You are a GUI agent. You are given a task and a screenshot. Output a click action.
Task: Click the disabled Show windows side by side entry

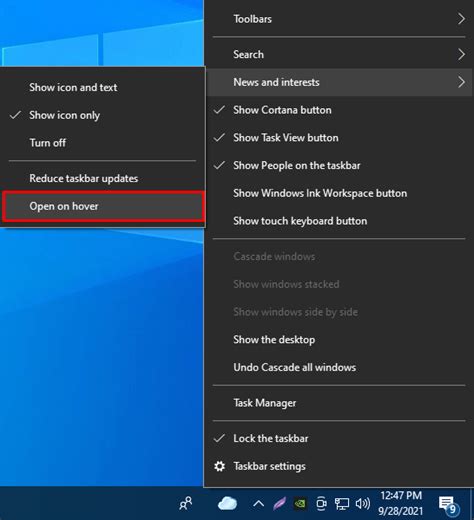[339, 312]
